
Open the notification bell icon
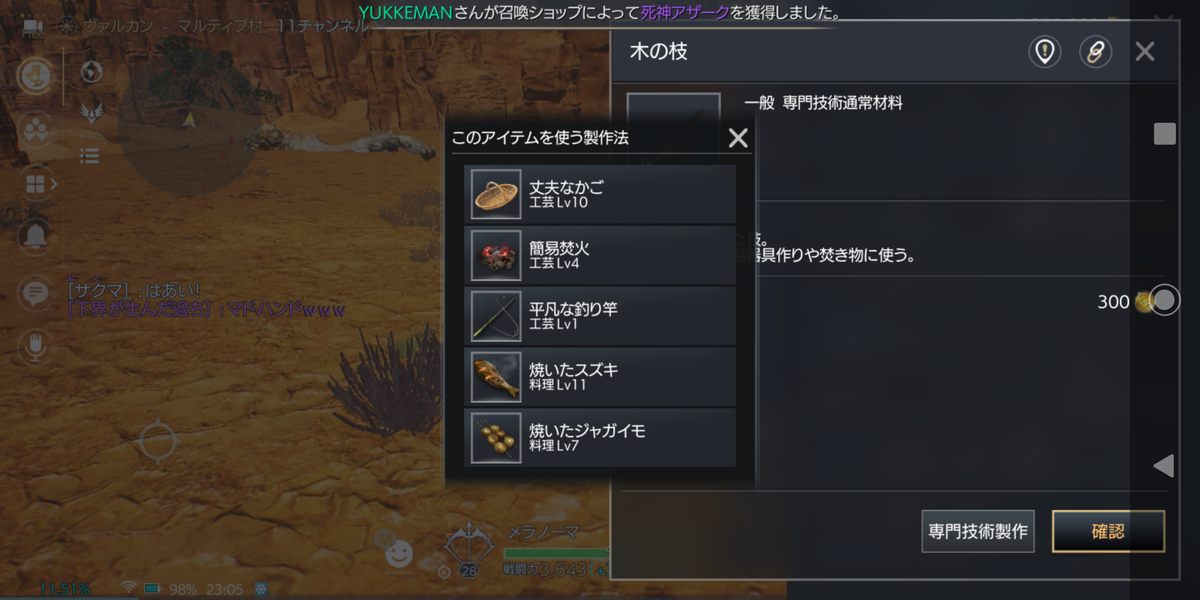coord(35,236)
